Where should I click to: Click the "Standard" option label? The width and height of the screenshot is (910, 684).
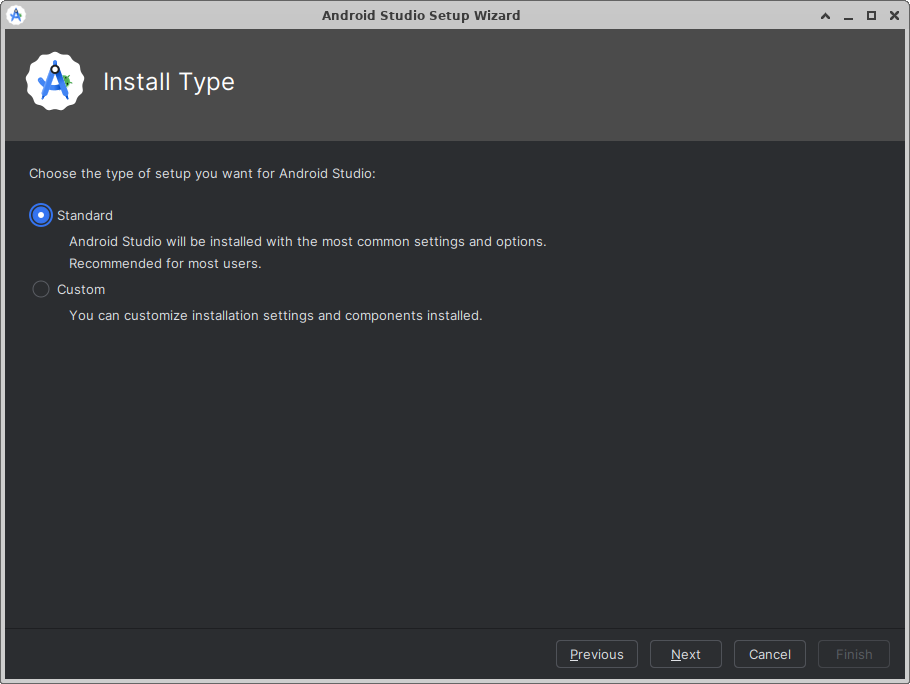(85, 215)
